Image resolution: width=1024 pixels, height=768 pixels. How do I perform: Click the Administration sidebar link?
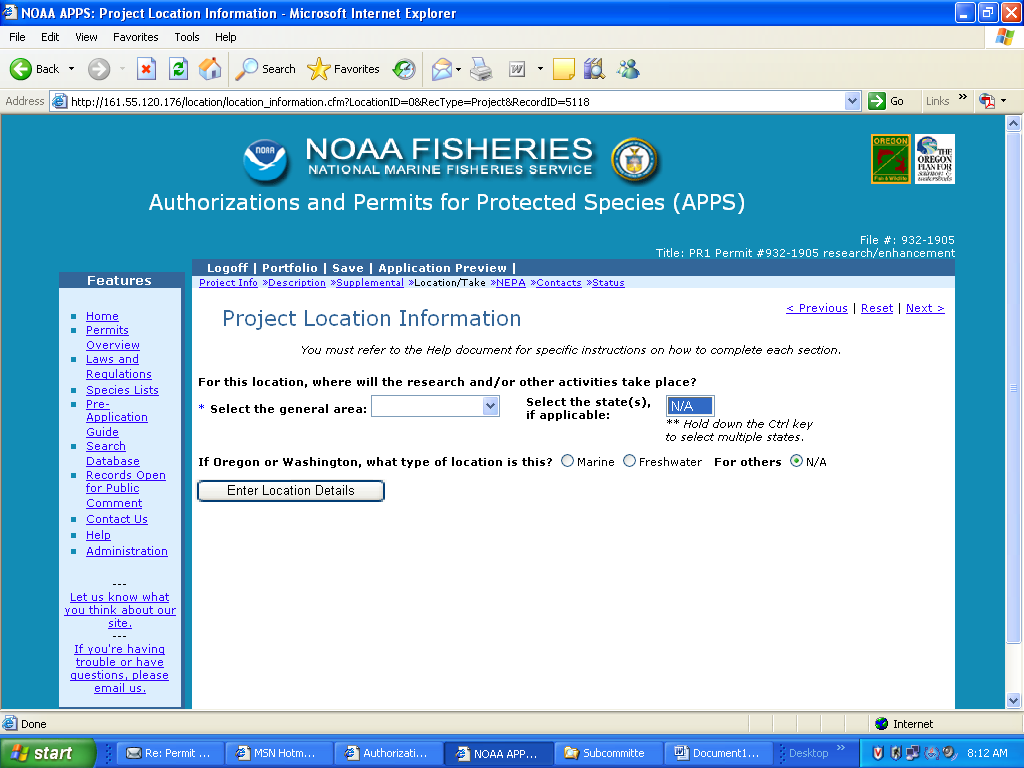point(127,551)
